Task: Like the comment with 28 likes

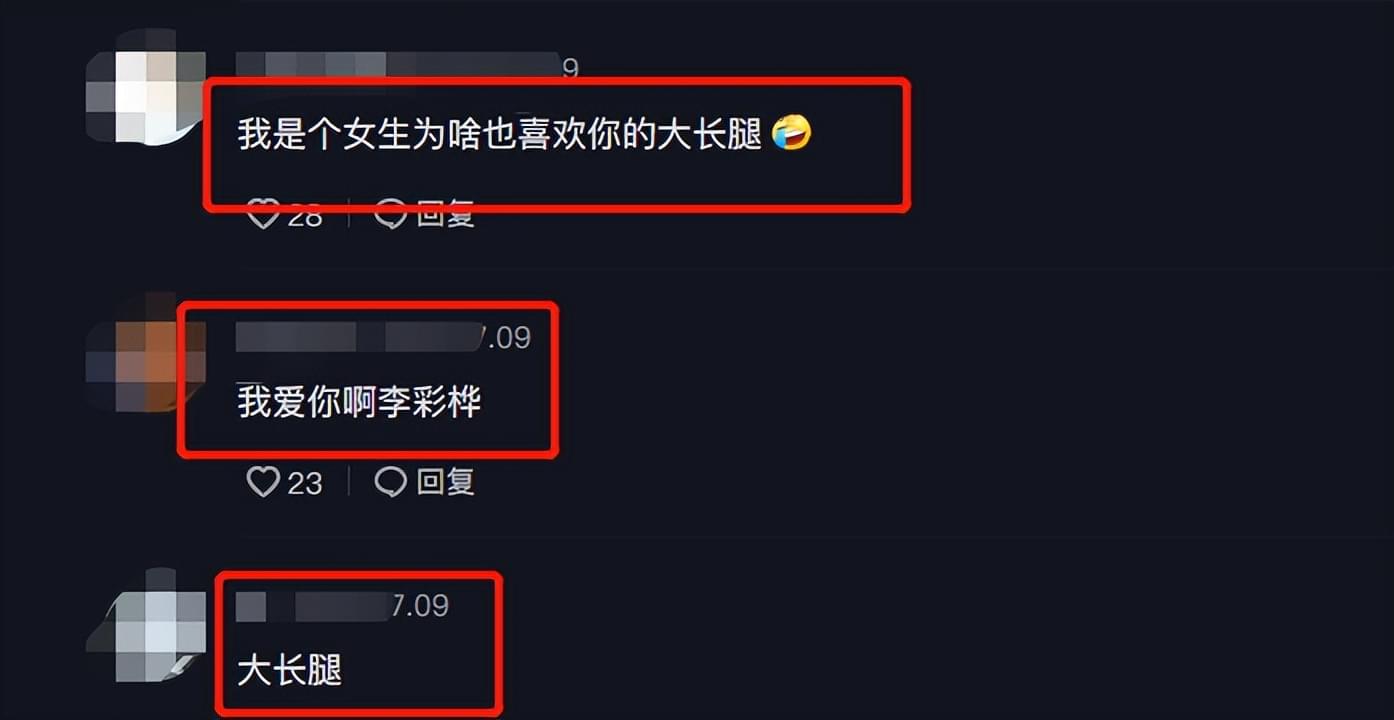Action: click(262, 213)
